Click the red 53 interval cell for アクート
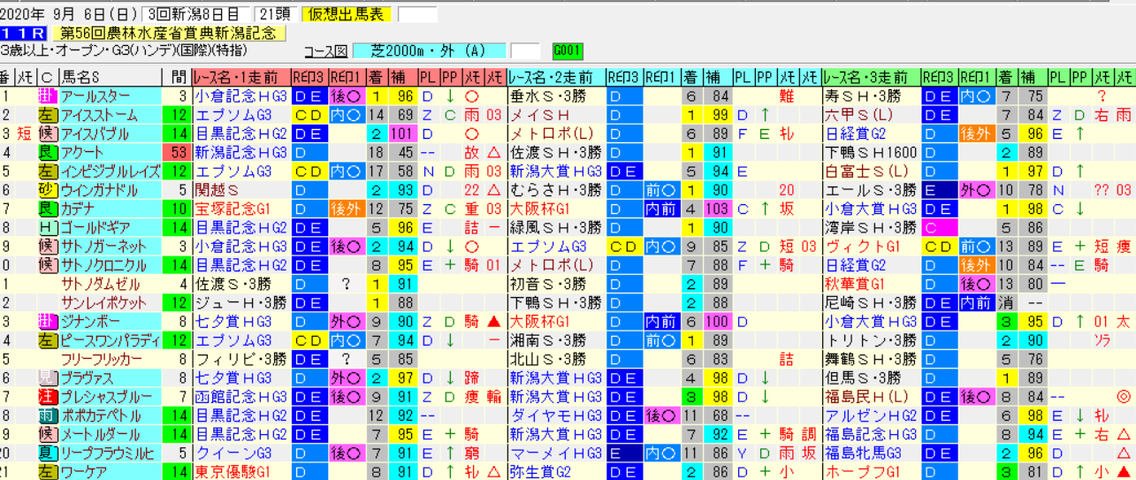Screen dimensions: 1136x480 (x=177, y=153)
